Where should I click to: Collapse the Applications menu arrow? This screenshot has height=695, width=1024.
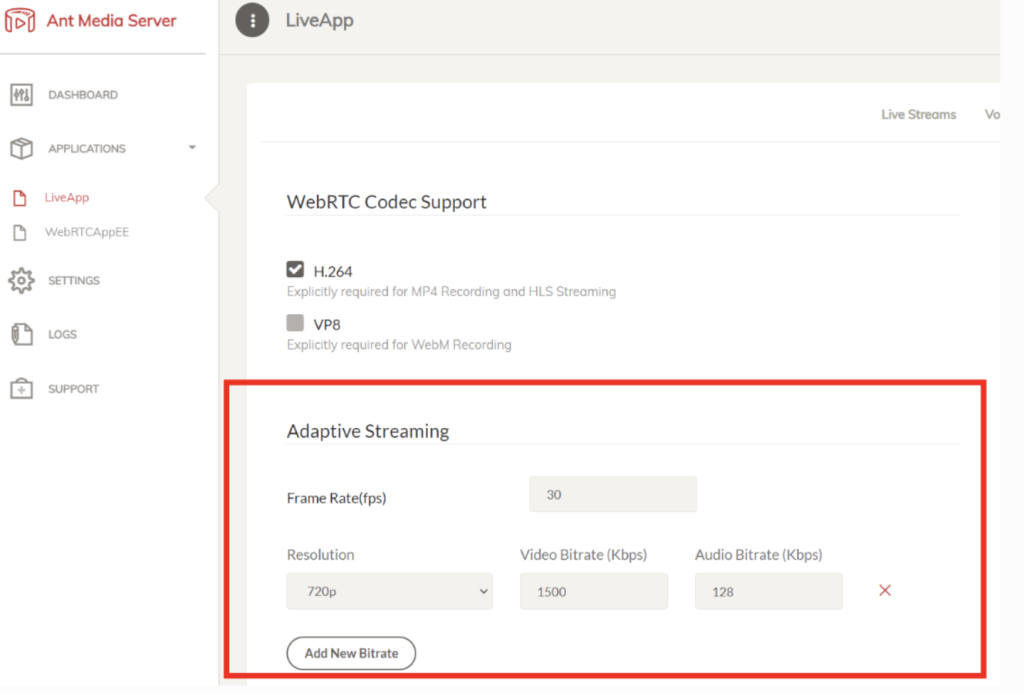(192, 148)
